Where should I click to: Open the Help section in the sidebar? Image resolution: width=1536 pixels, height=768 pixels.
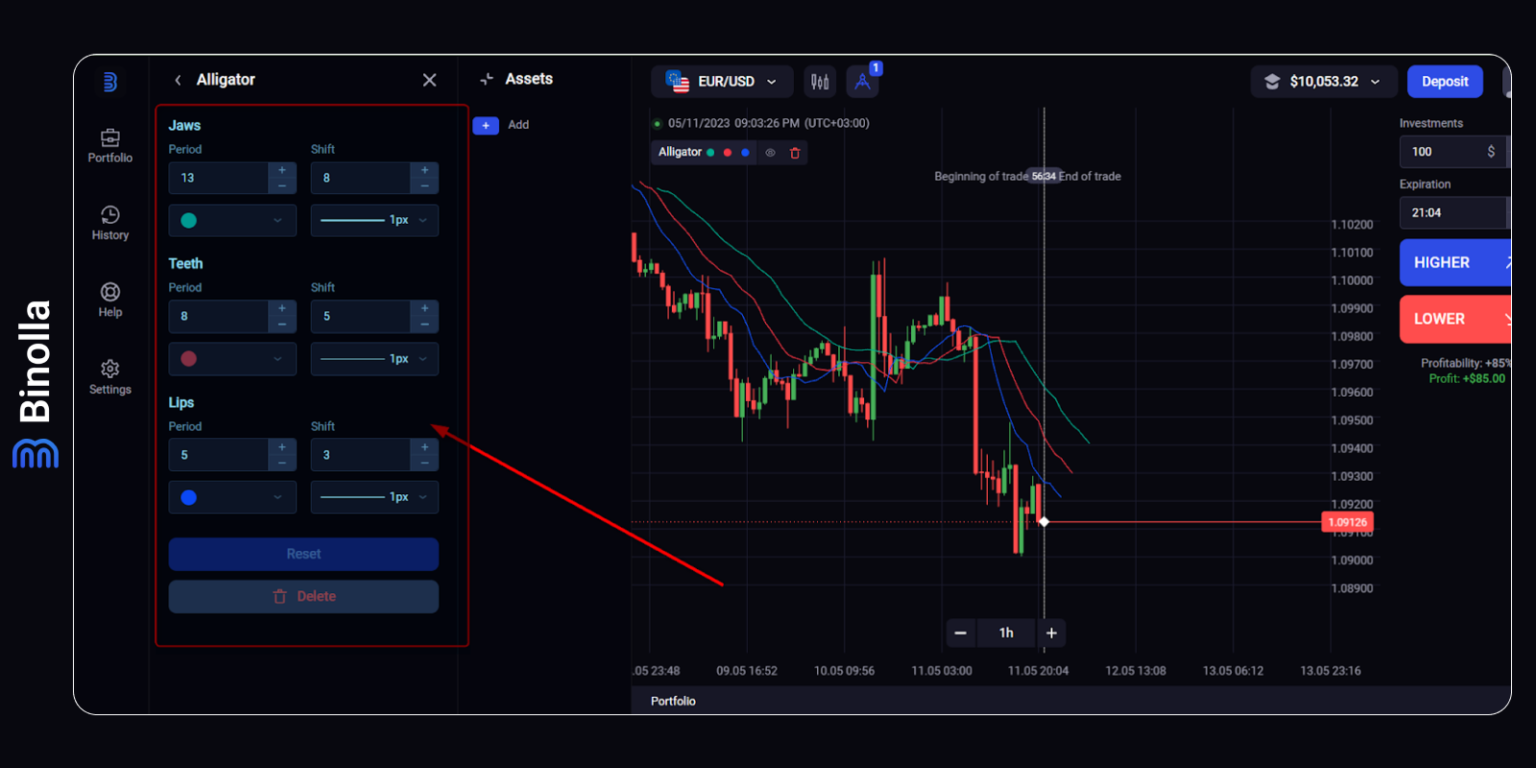pos(110,299)
